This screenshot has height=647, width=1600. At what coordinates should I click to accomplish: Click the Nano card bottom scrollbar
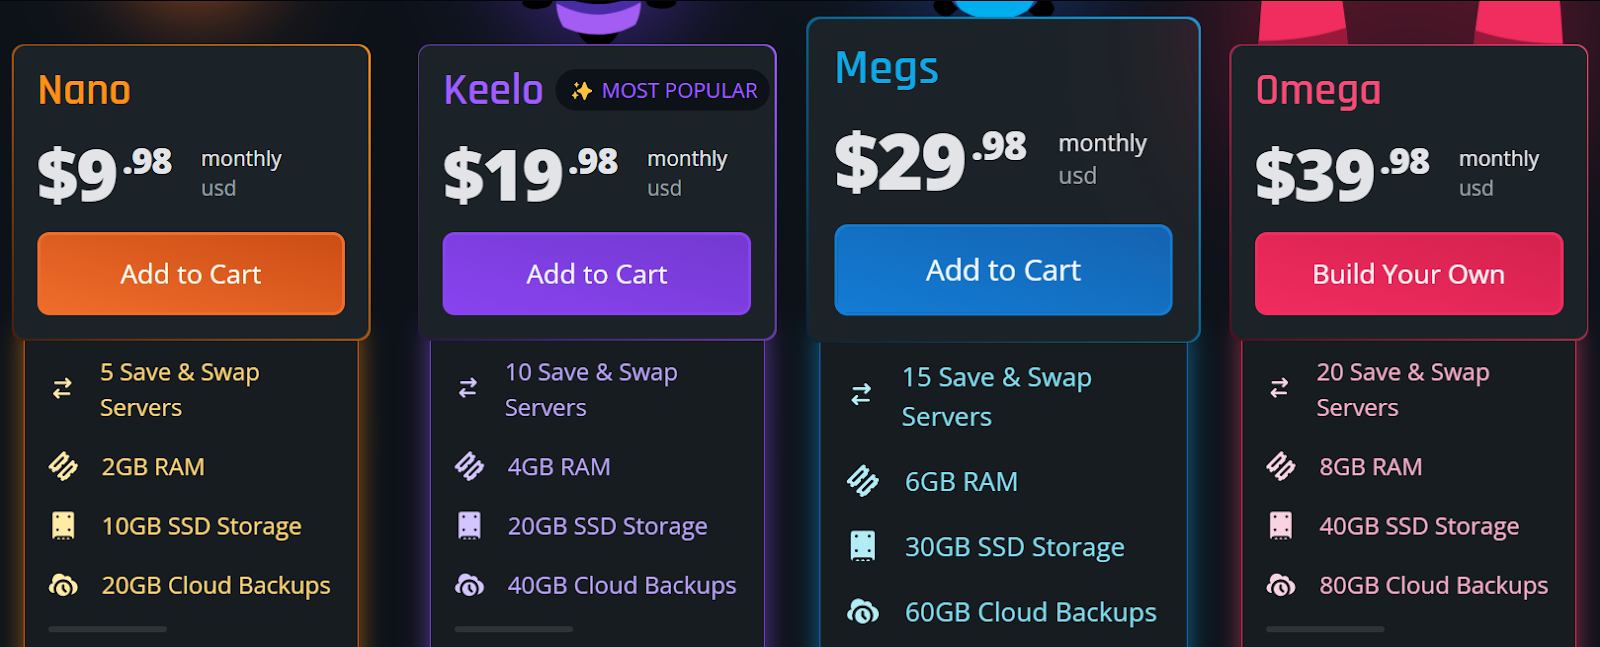click(107, 629)
